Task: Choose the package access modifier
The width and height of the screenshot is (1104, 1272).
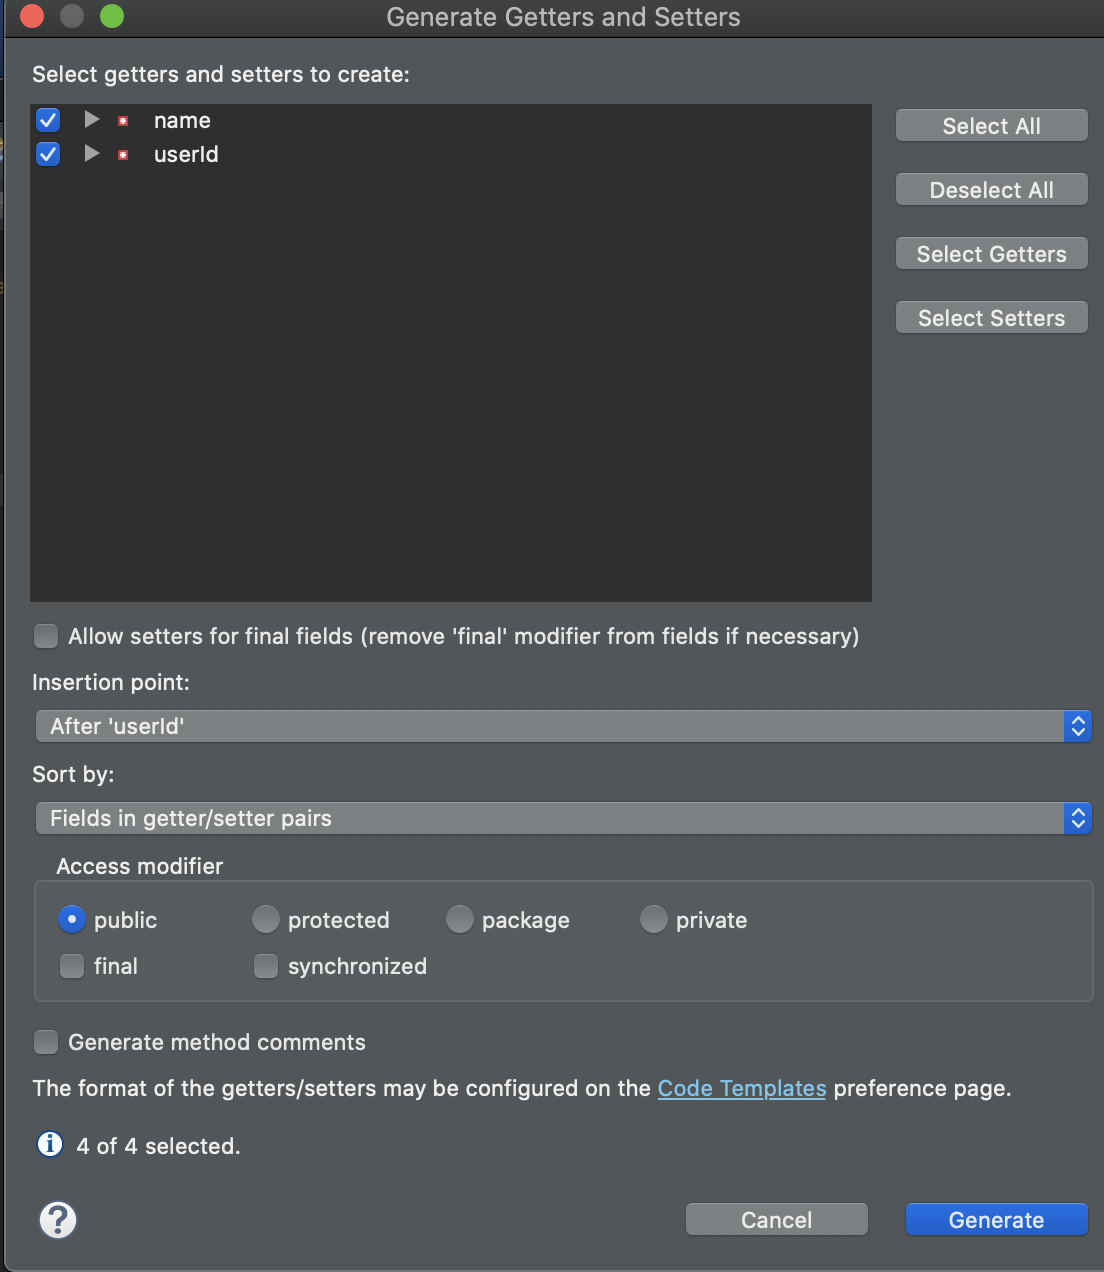Action: 460,919
